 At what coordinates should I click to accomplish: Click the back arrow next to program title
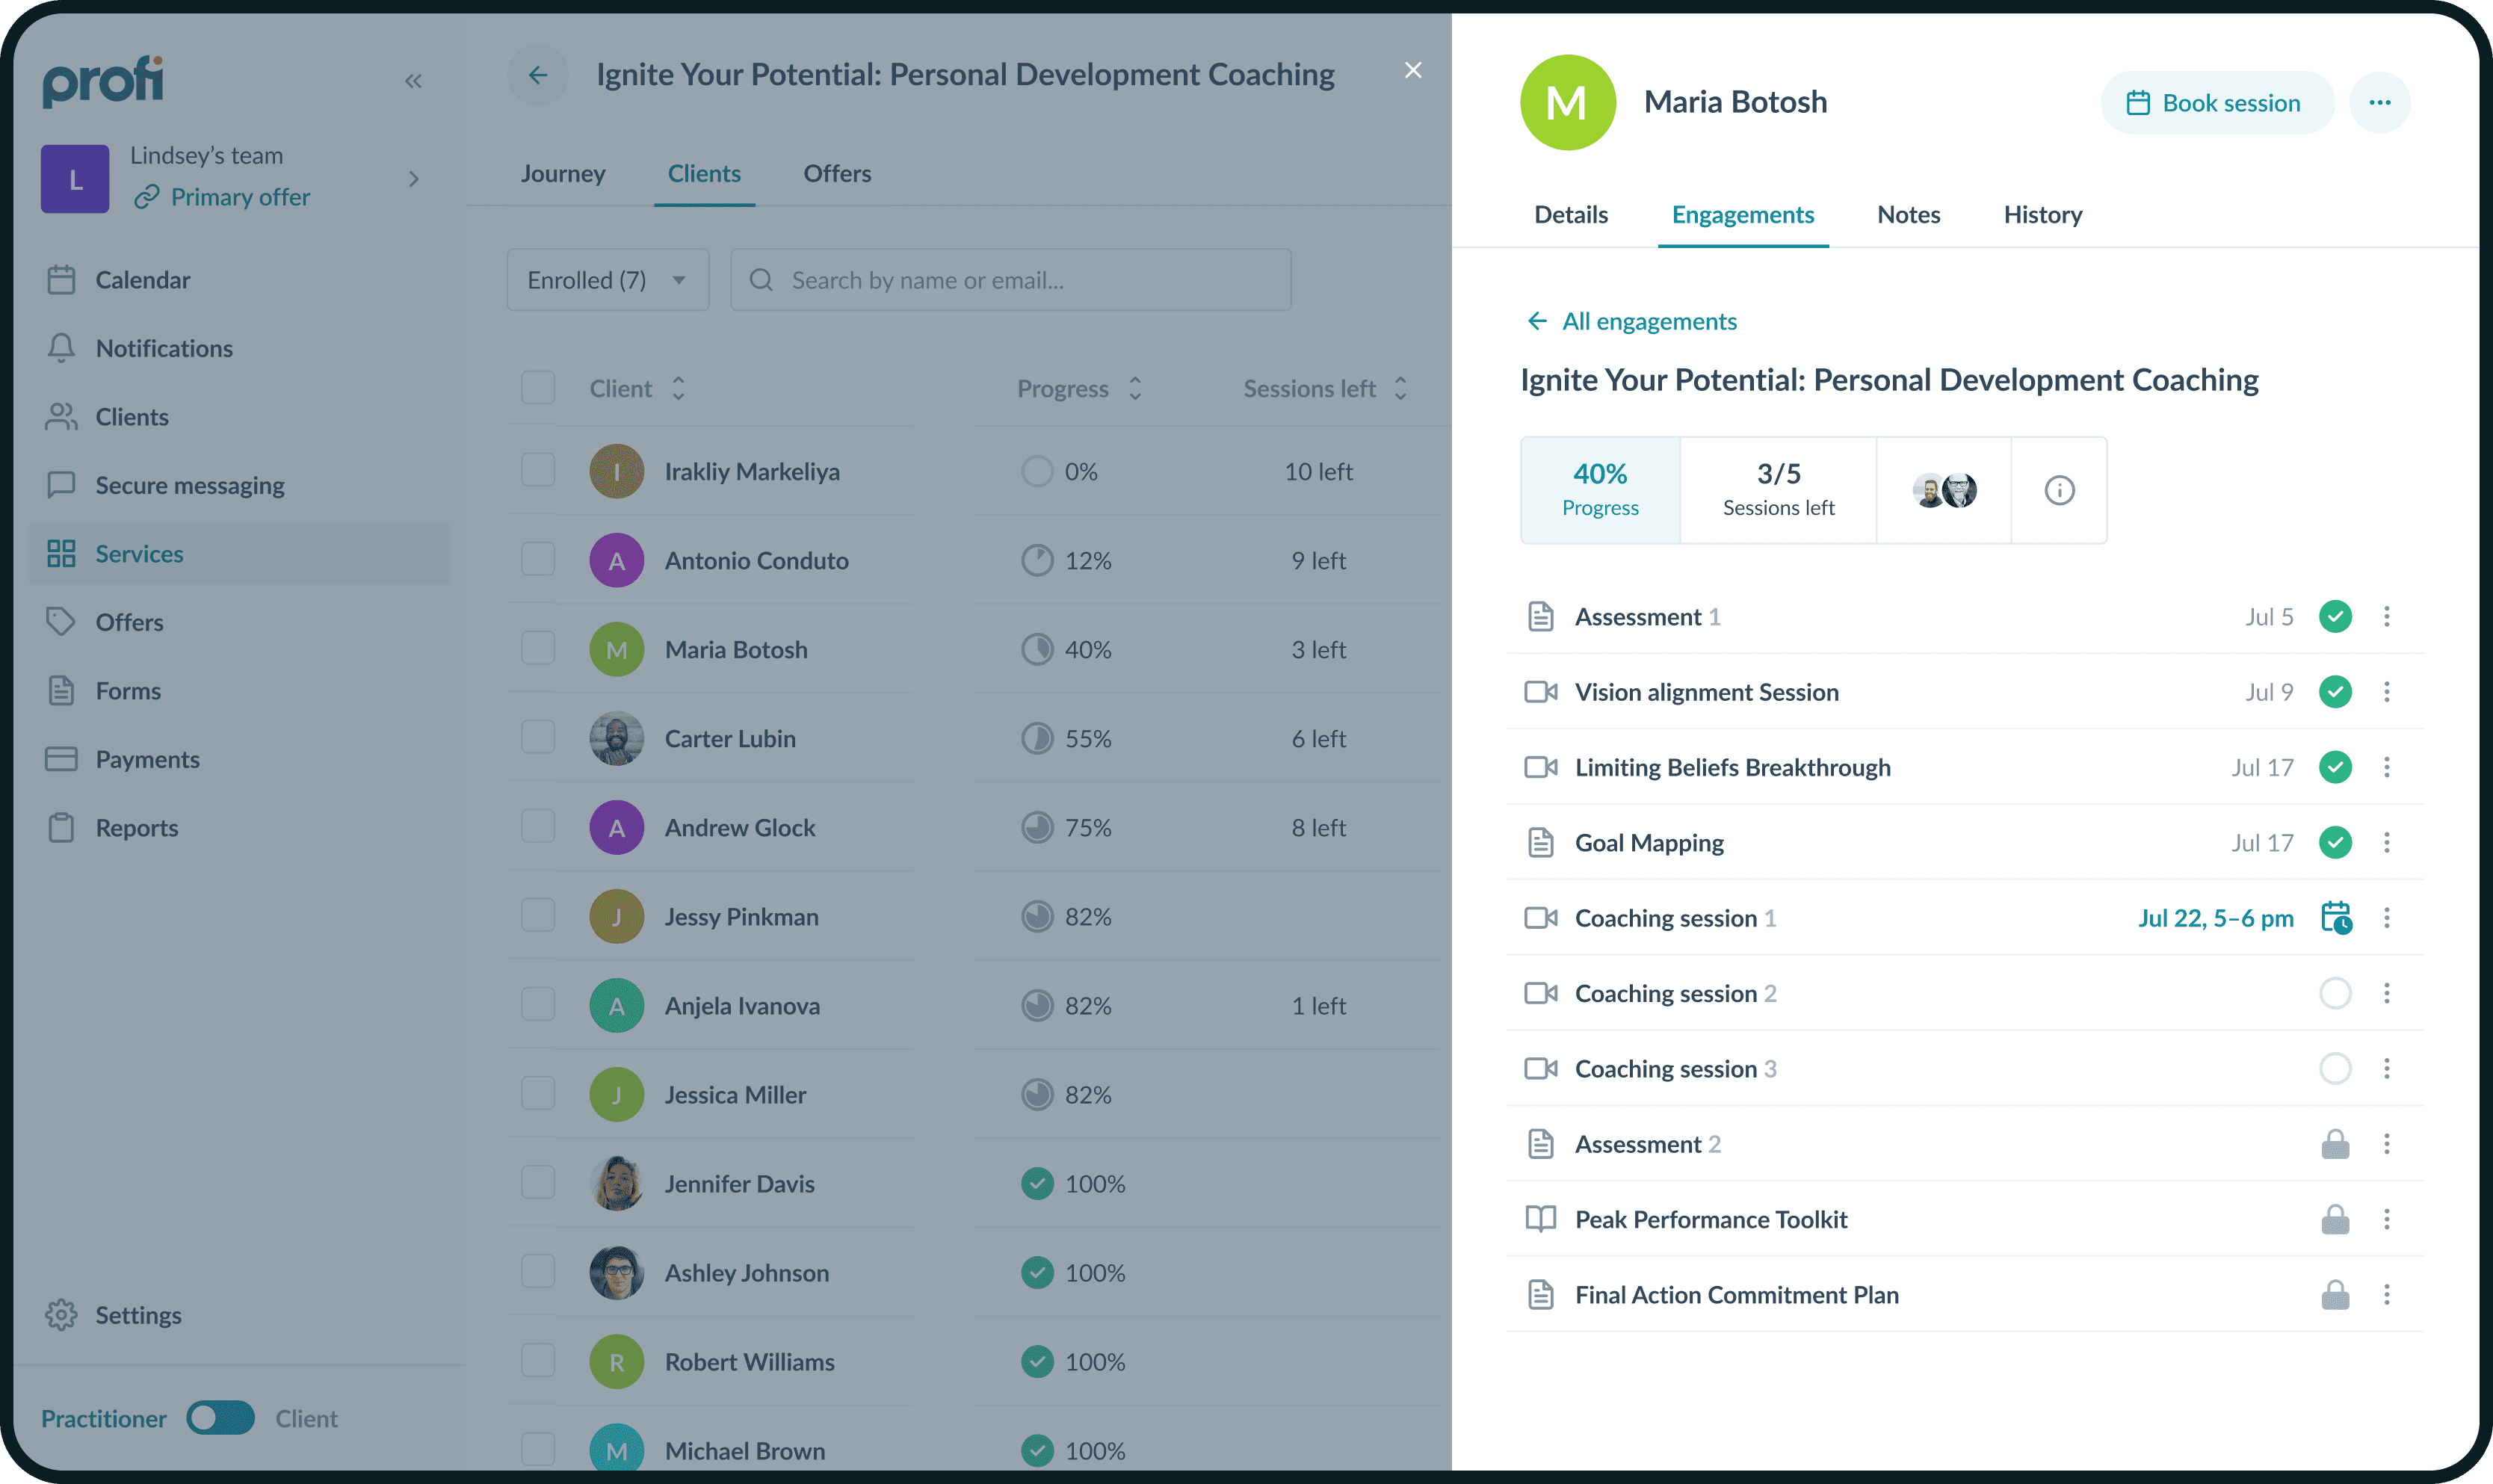coord(538,75)
